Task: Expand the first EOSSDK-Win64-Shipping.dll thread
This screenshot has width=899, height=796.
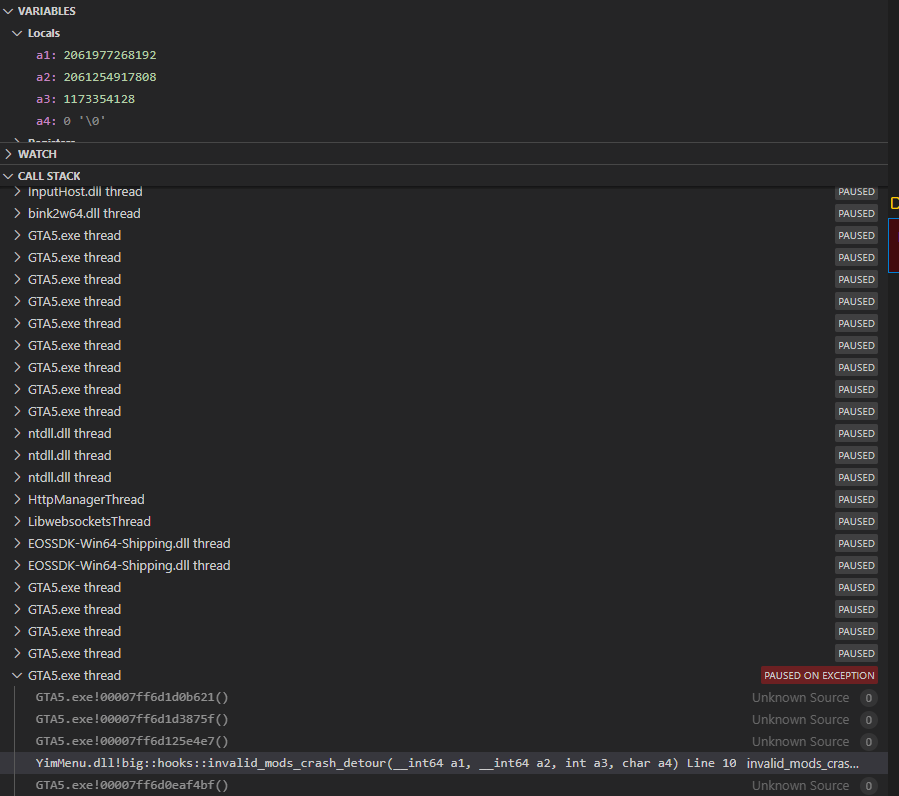Action: (16, 543)
